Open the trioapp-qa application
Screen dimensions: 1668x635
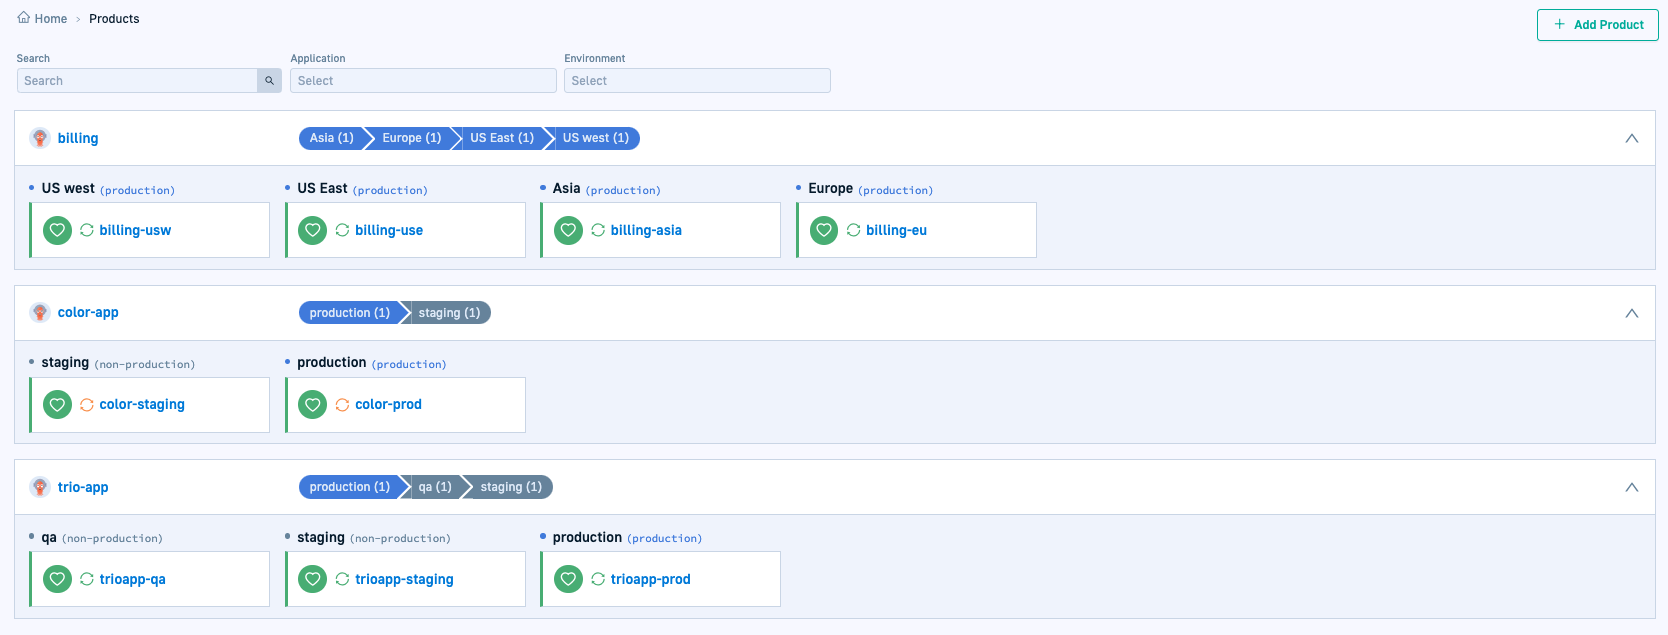133,579
